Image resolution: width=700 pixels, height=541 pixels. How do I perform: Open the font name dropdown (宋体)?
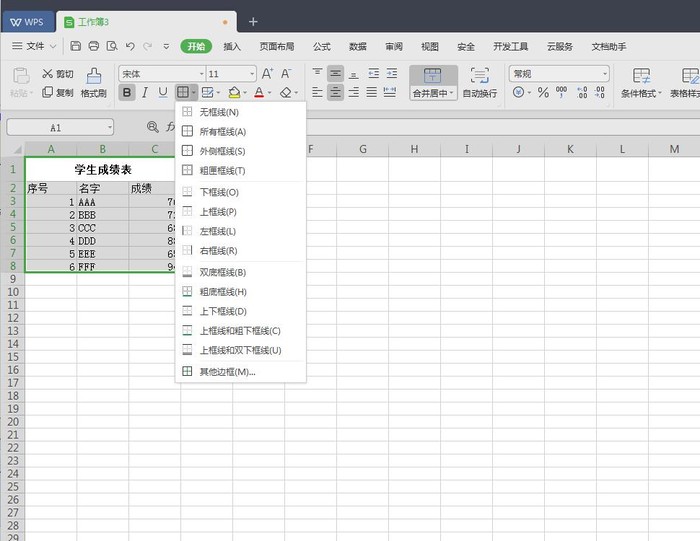160,74
